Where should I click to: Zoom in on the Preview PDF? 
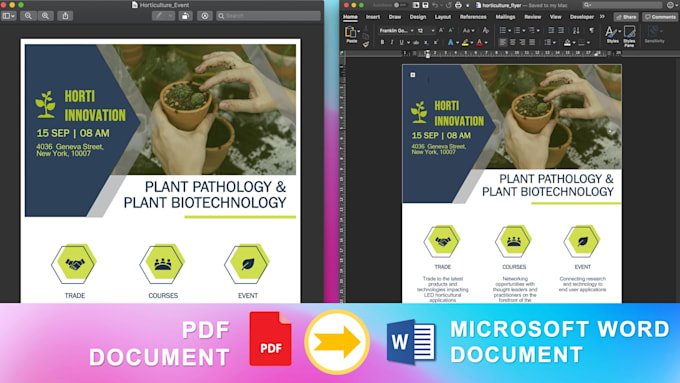point(45,16)
